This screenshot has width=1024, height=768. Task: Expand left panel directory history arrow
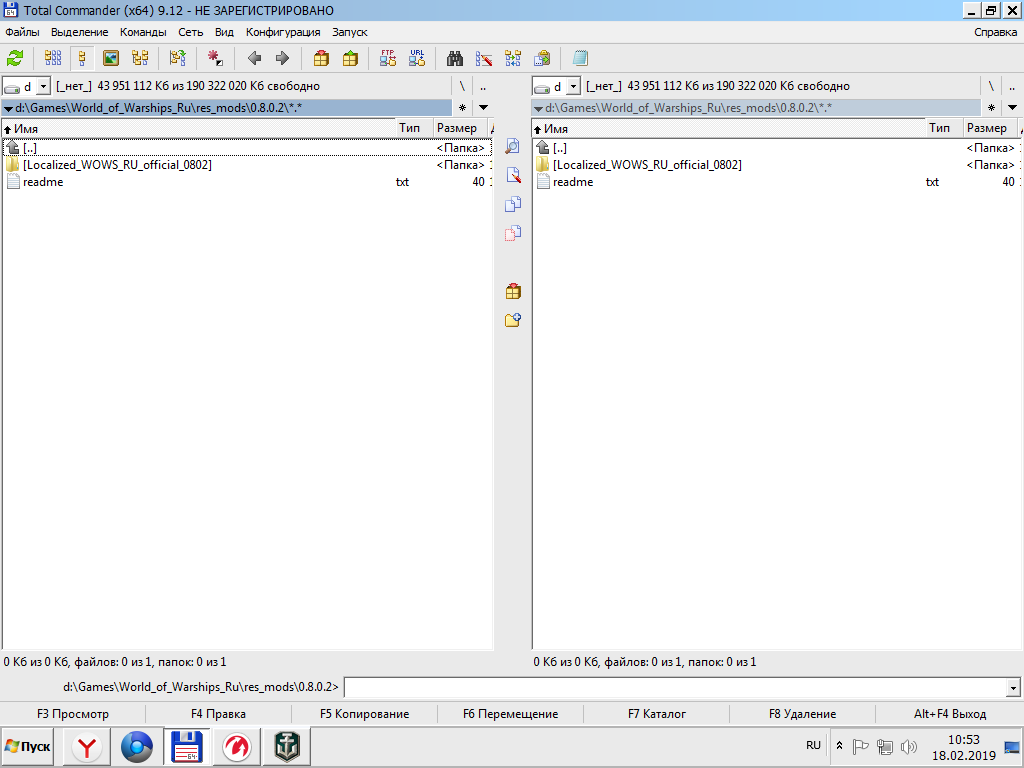pos(483,107)
